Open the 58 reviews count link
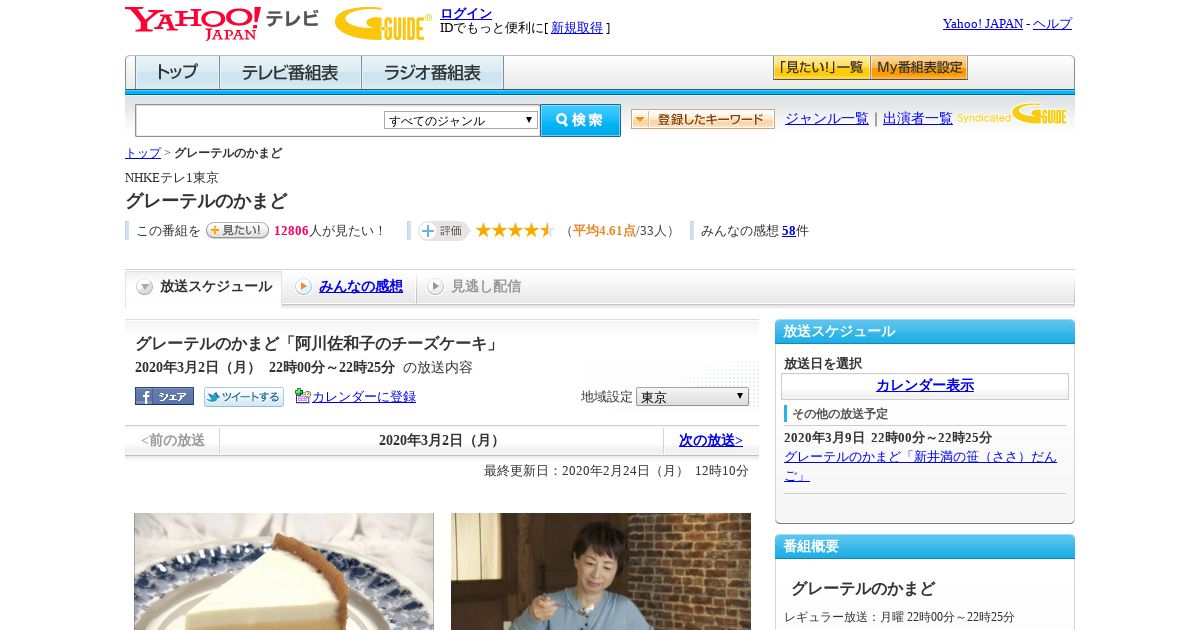Viewport: 1200px width, 630px height. click(789, 231)
